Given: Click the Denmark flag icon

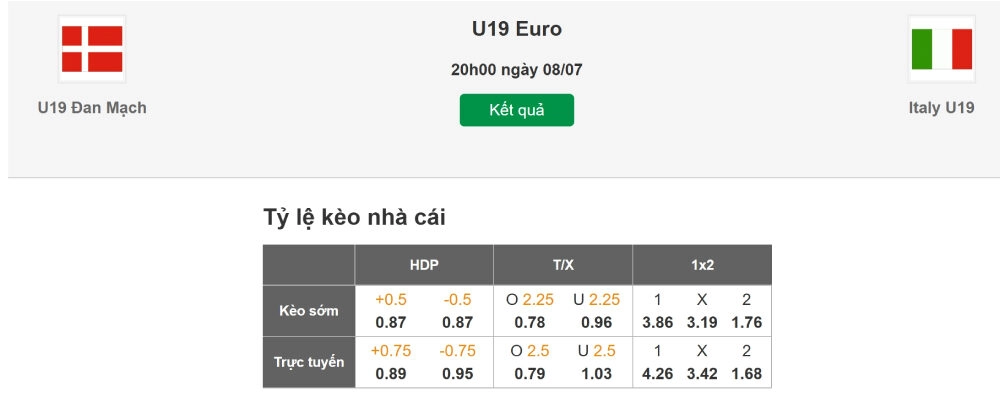Looking at the screenshot, I should (92, 49).
